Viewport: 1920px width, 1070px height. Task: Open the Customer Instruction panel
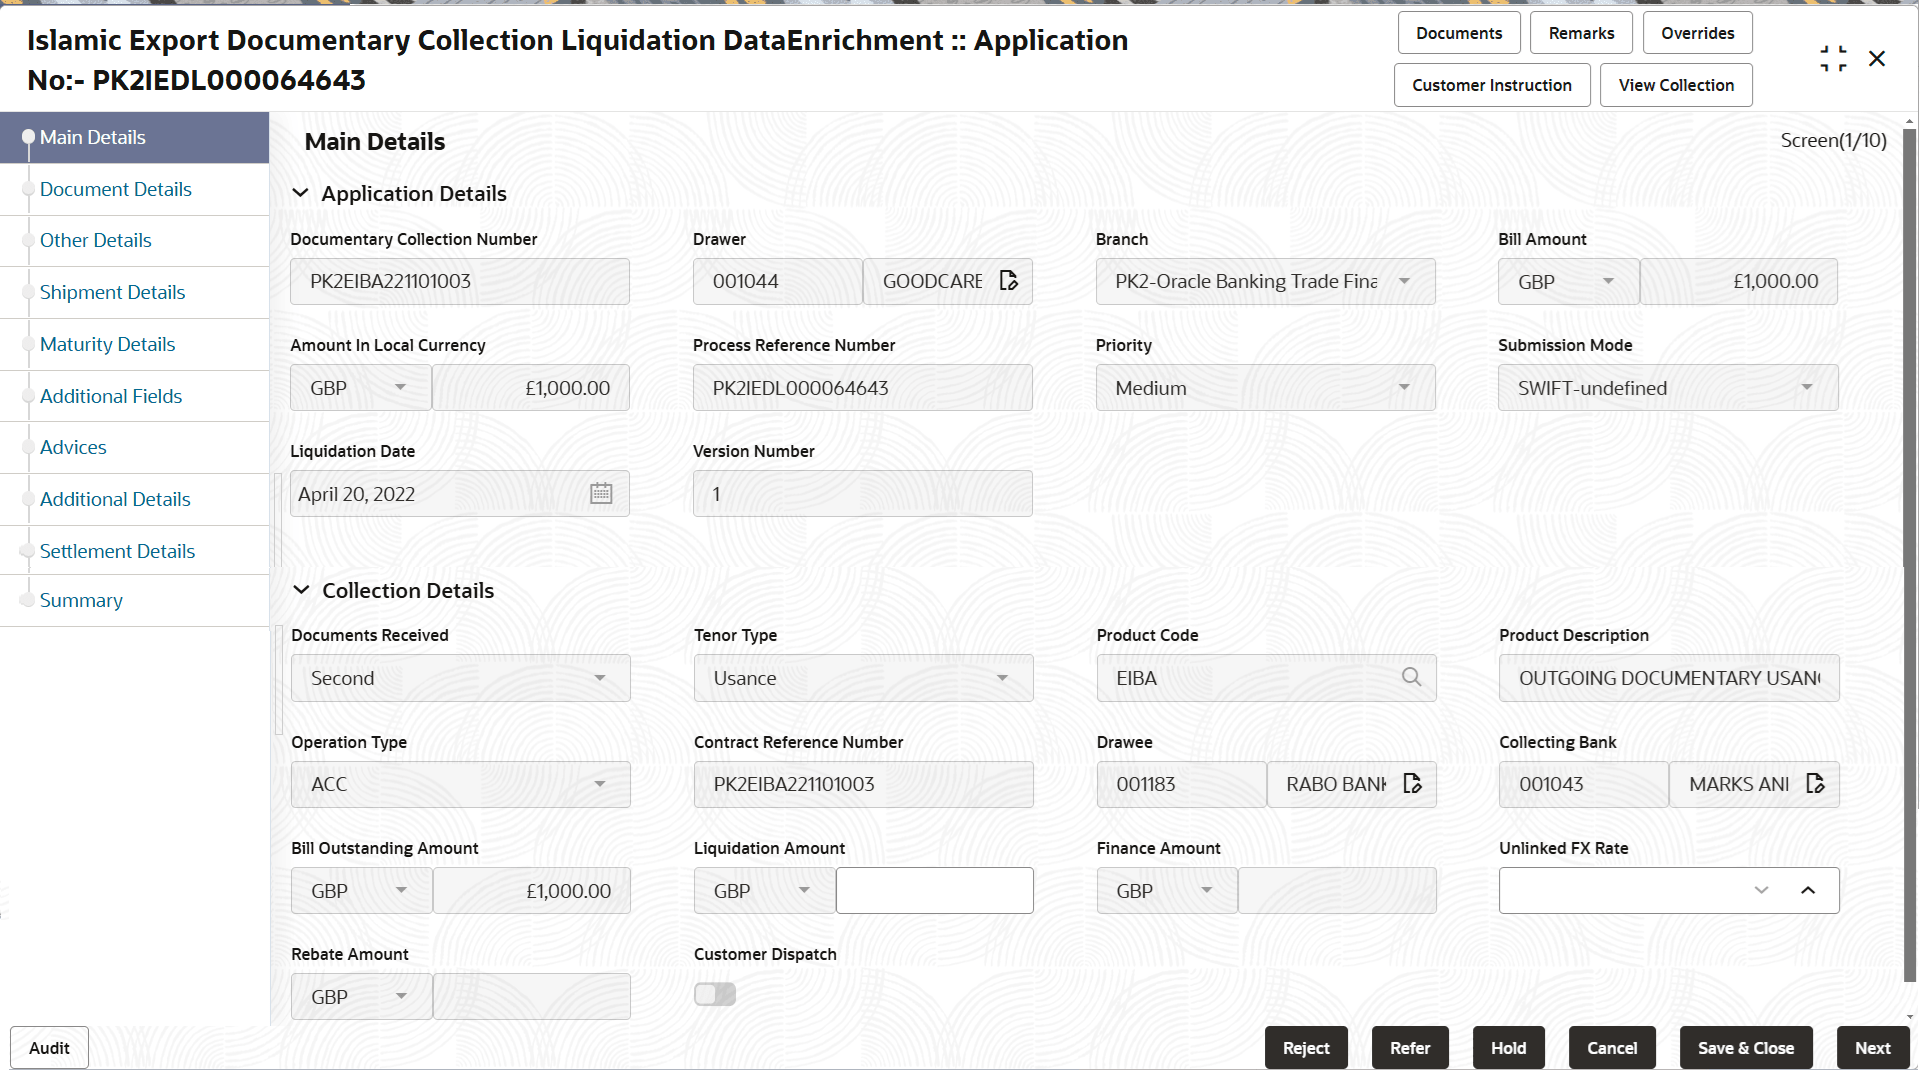1491,85
